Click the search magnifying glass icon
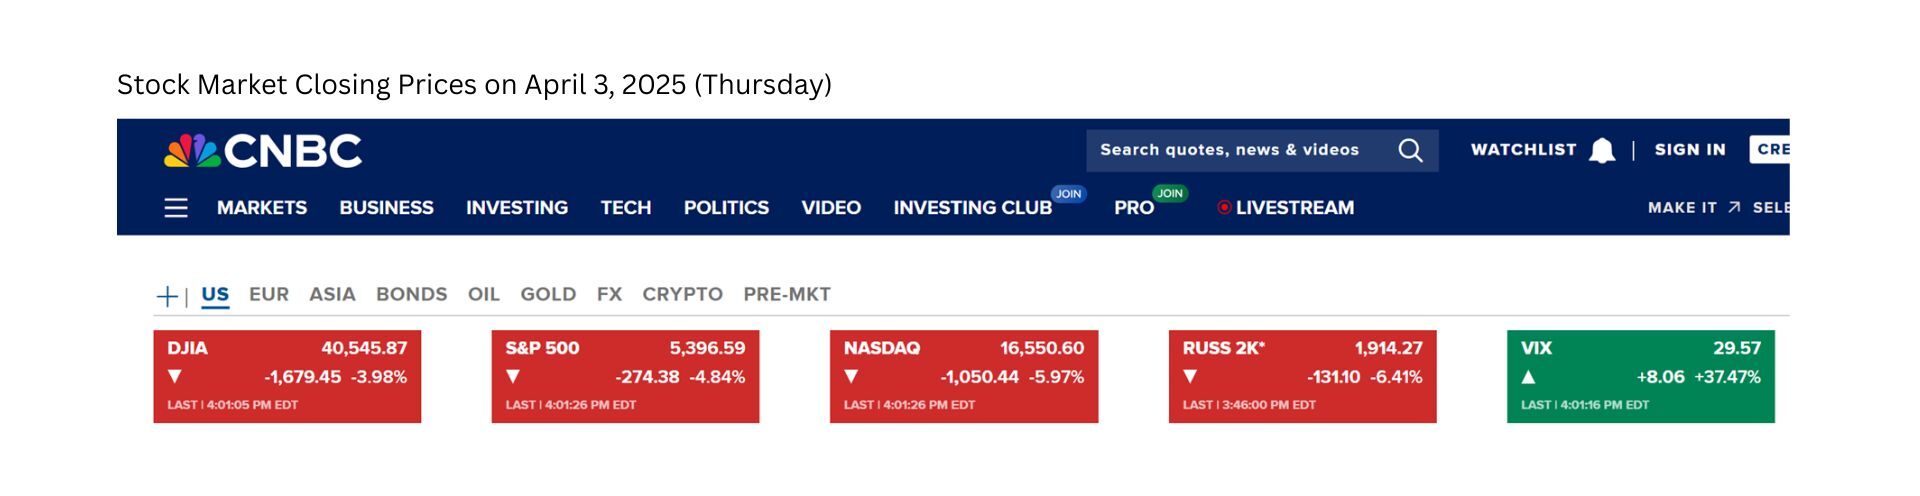 coord(1410,150)
